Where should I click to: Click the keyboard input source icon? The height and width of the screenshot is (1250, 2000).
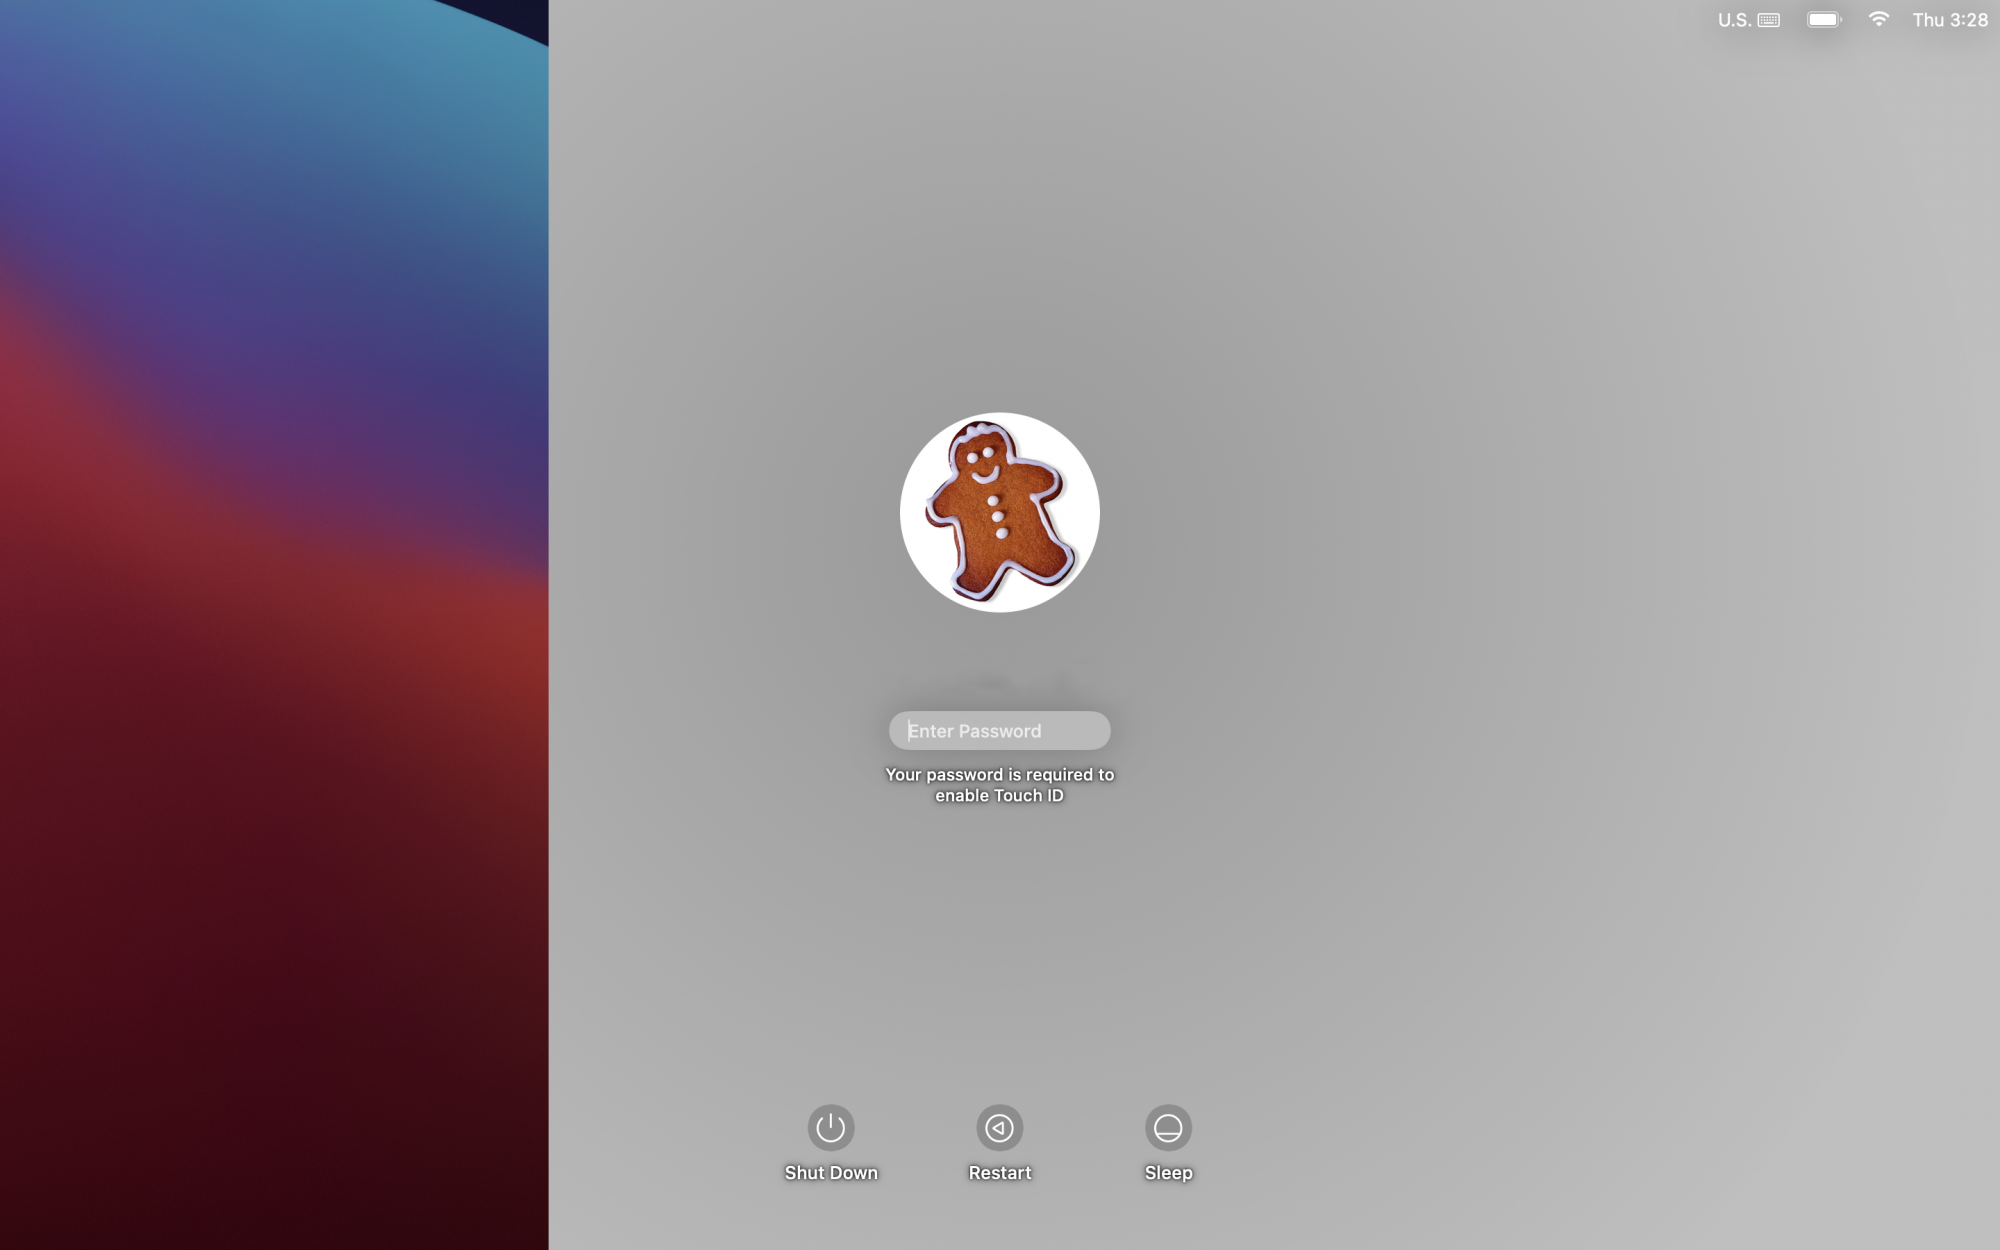1769,20
